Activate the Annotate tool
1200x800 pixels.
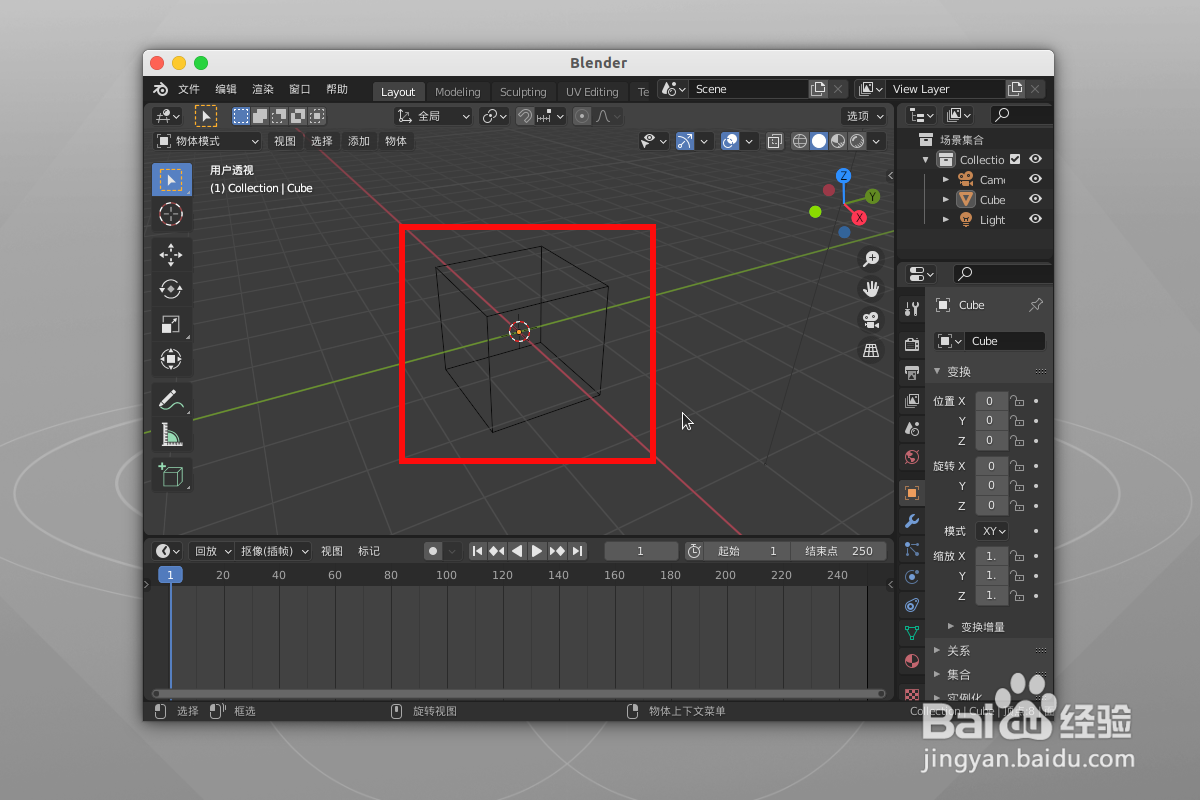[x=171, y=400]
